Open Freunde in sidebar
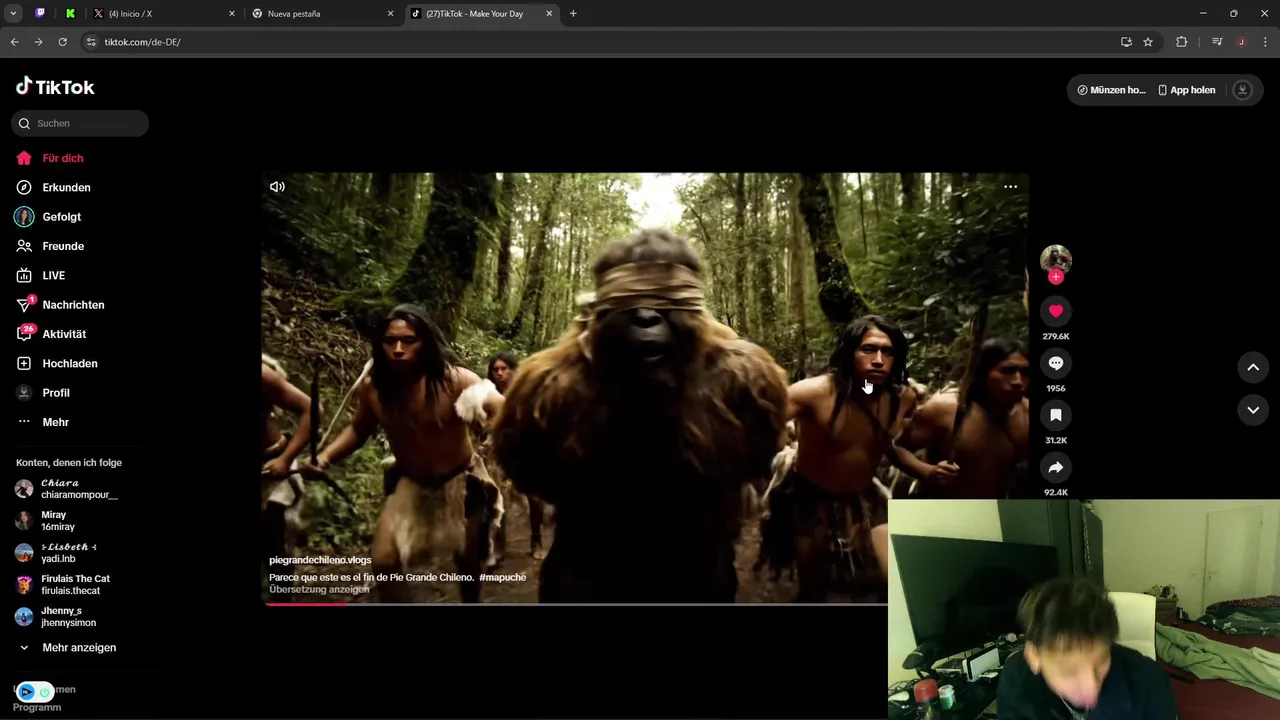The image size is (1280, 720). coord(63,246)
